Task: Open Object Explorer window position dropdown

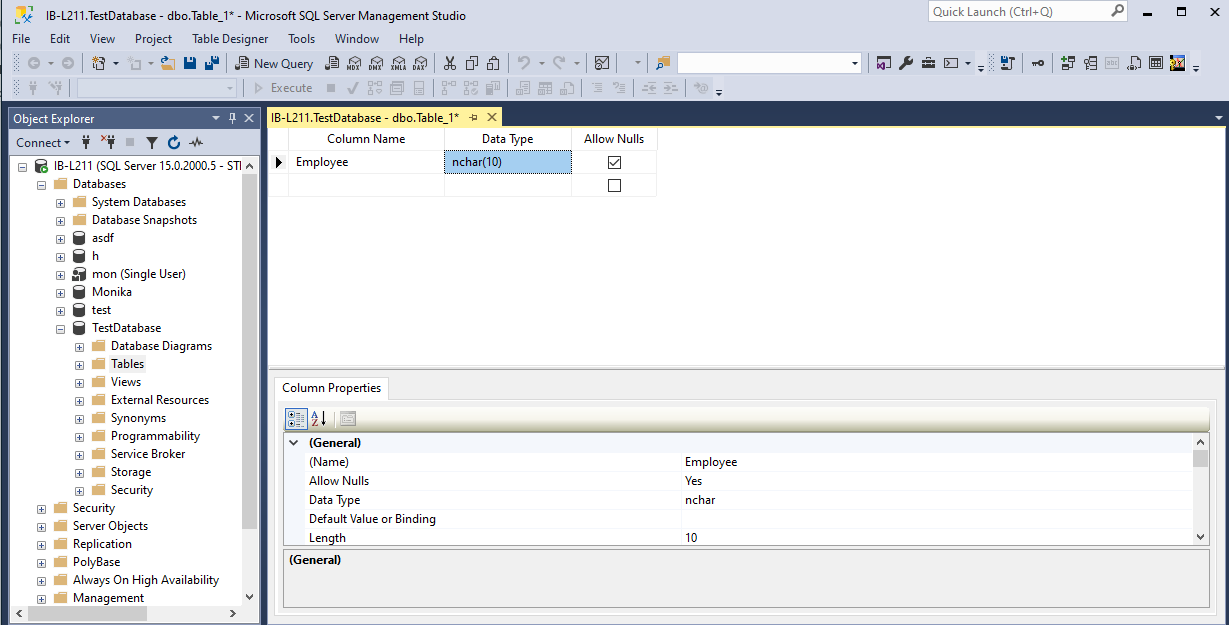Action: pyautogui.click(x=216, y=118)
